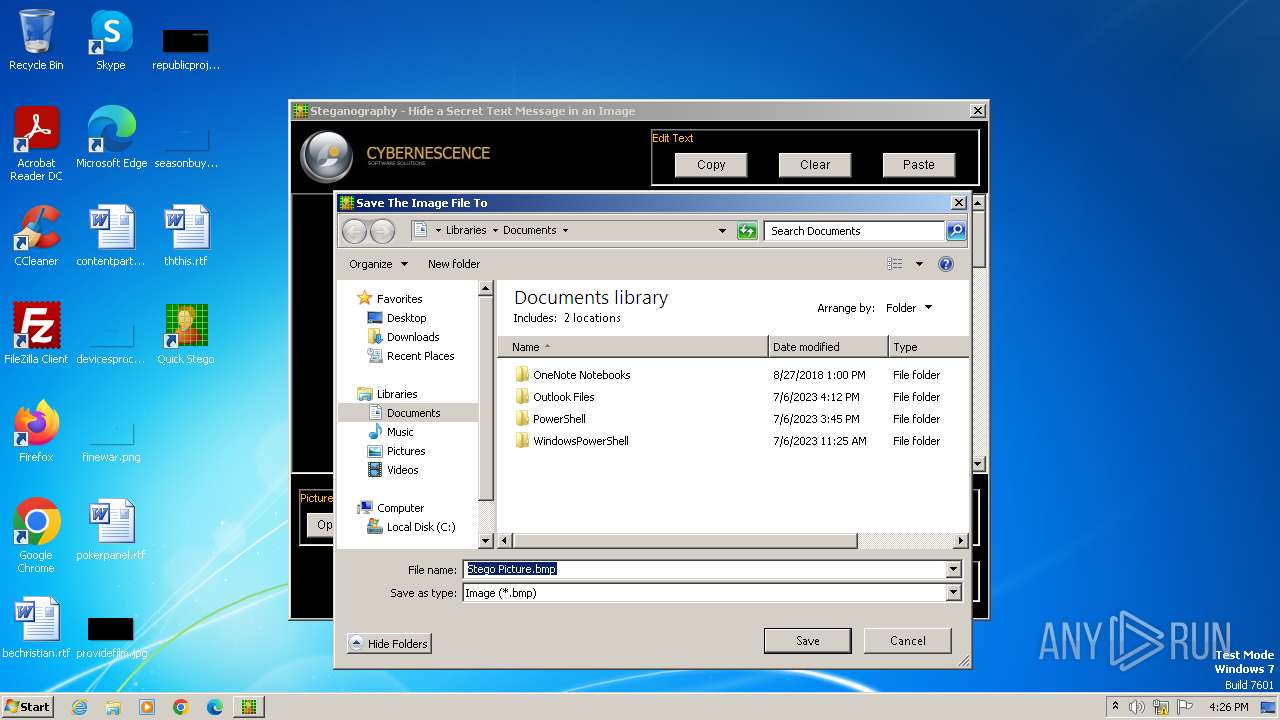The image size is (1280, 720).
Task: Launch Skype desktop shortcut
Action: pos(110,40)
